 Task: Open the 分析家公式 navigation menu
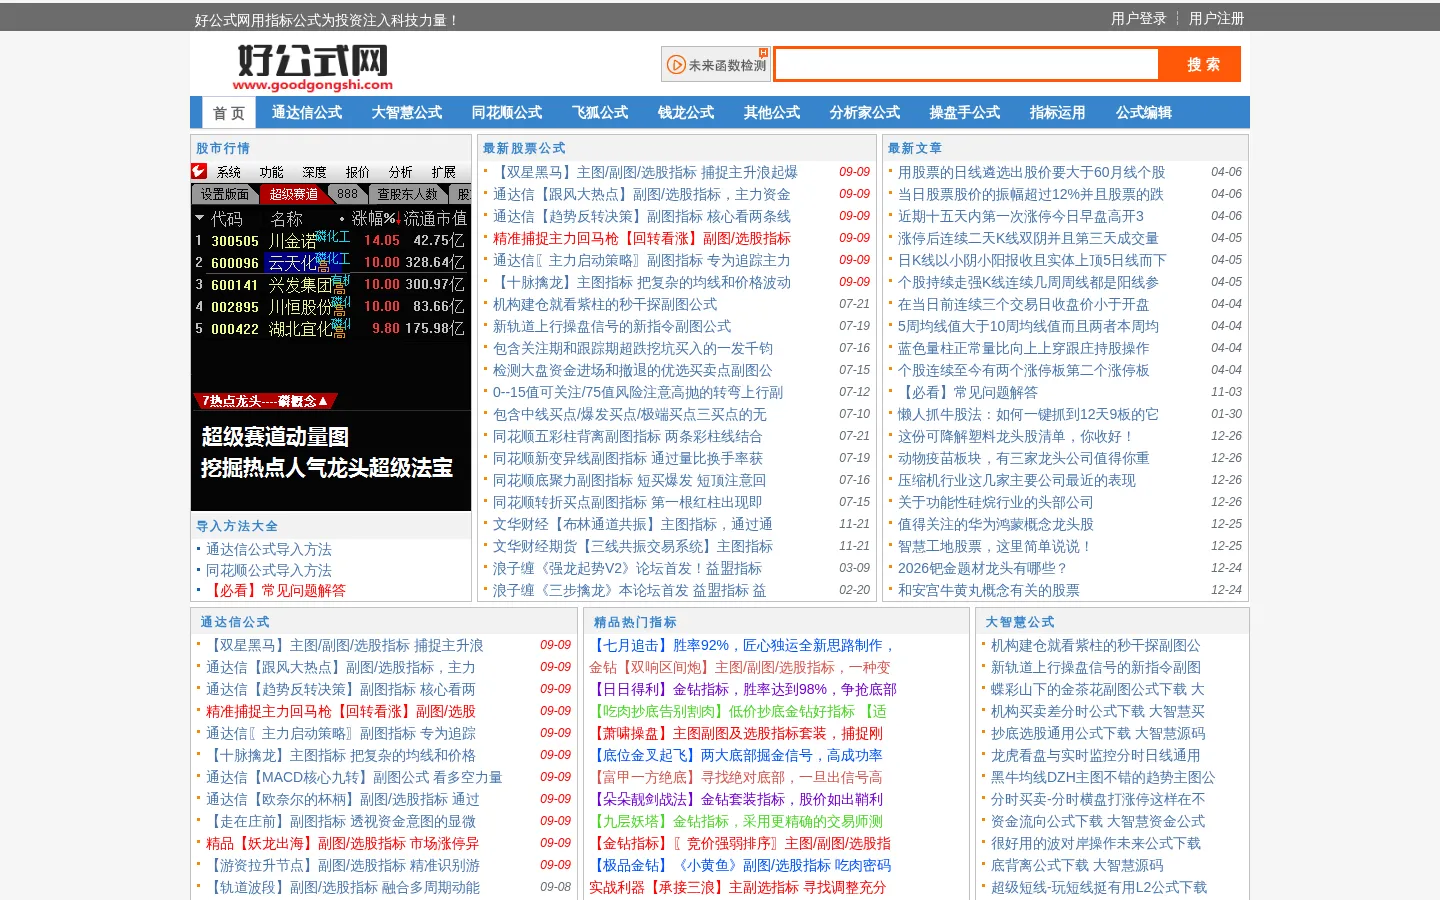865,113
